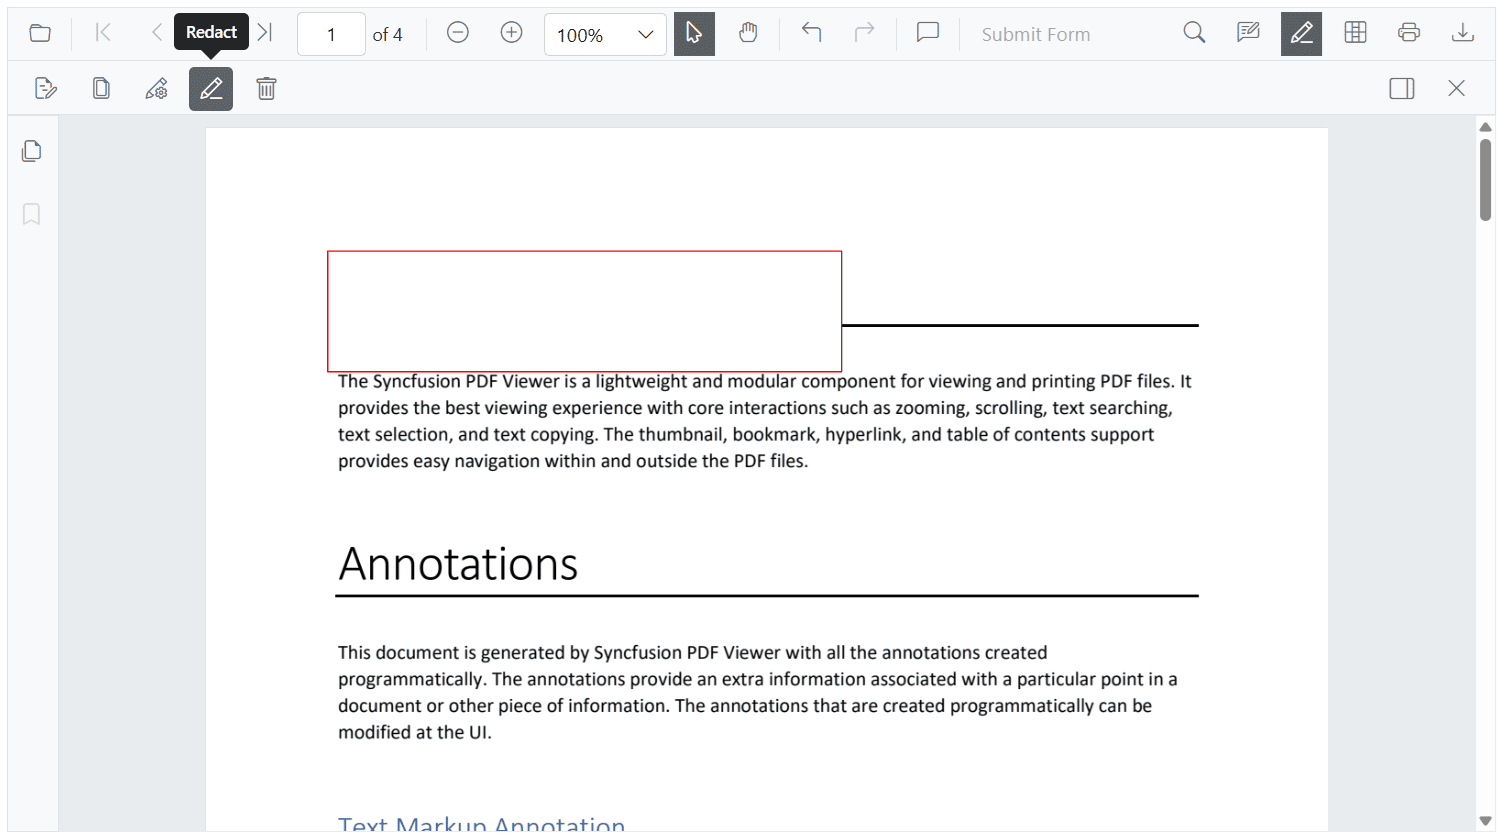Viewport: 1501px width, 838px height.
Task: Print the current document
Action: pyautogui.click(x=1409, y=32)
